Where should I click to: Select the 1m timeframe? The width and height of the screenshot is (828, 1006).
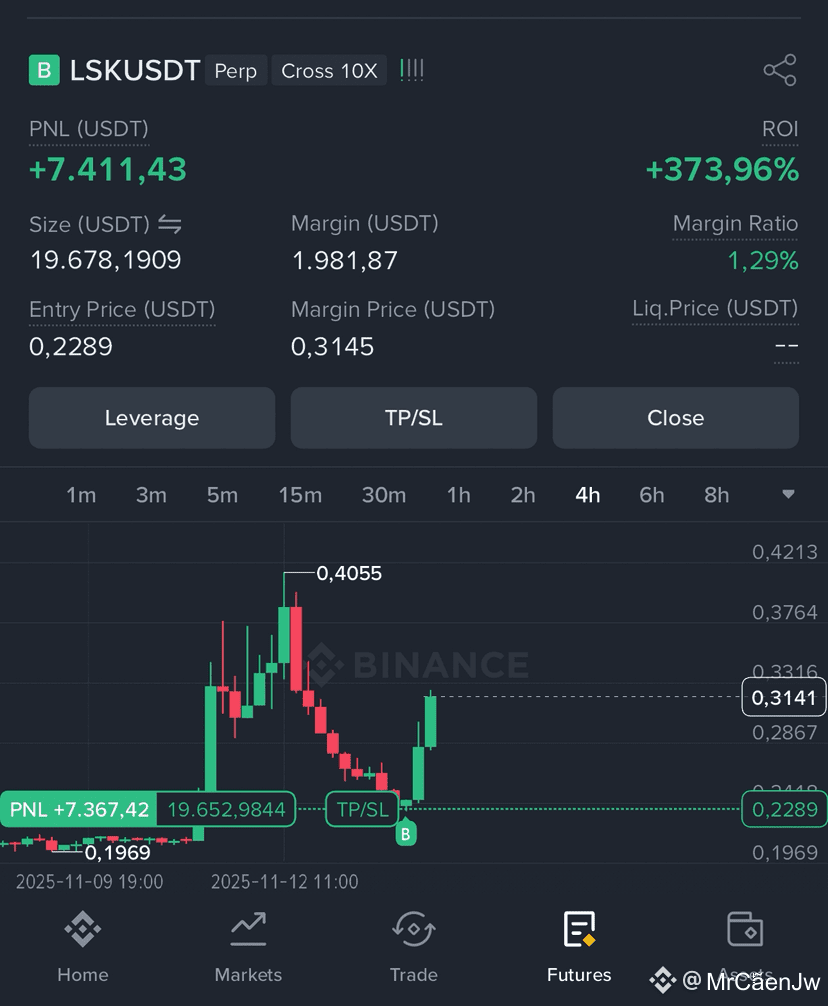click(x=81, y=495)
